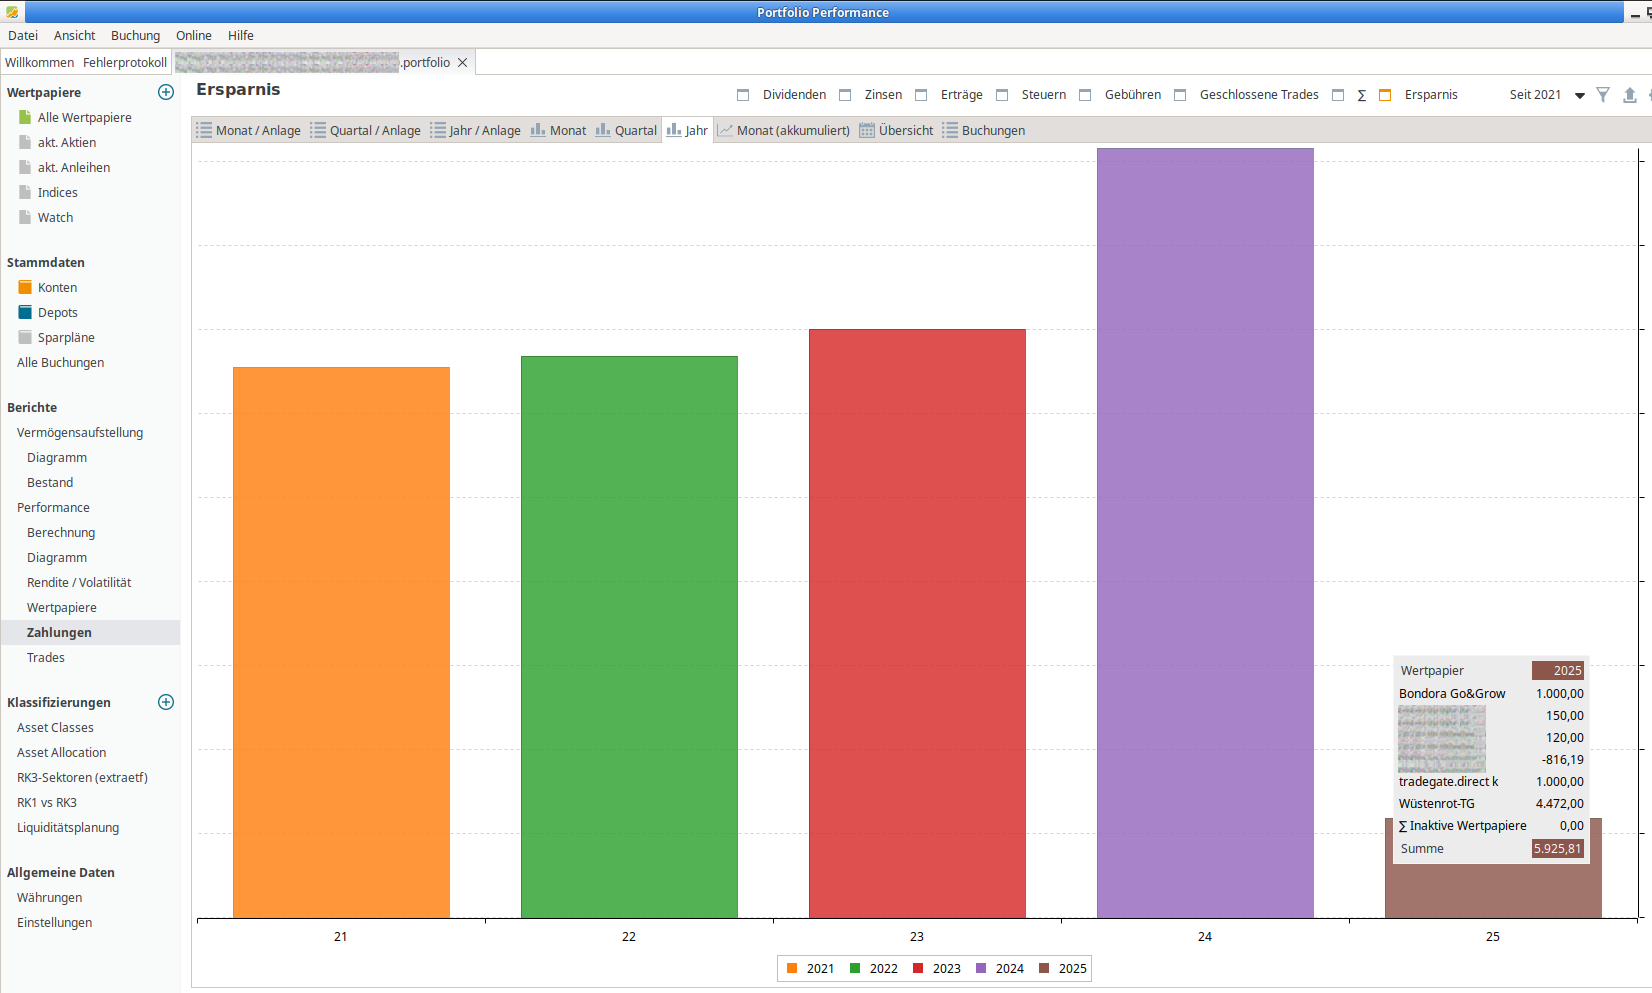Click the 2023 legend color swatch
Image resolution: width=1652 pixels, height=993 pixels.
tap(918, 968)
